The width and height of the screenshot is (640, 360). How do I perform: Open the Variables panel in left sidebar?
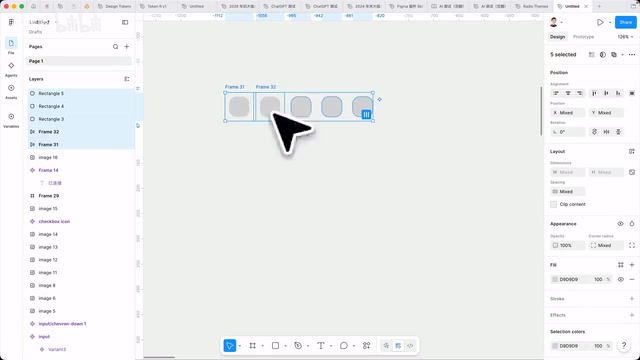click(11, 120)
